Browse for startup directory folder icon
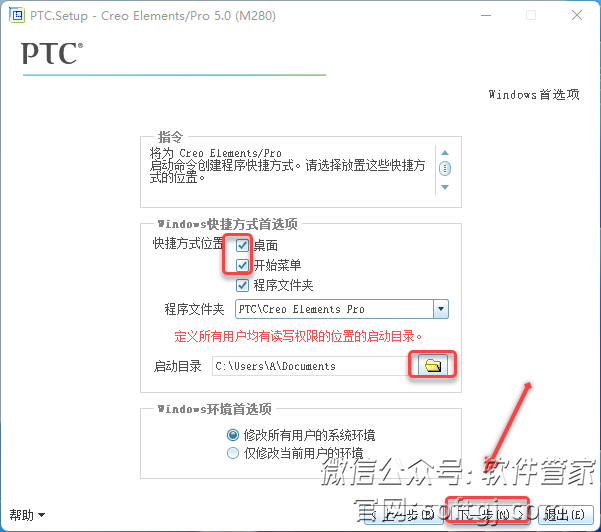 click(432, 365)
